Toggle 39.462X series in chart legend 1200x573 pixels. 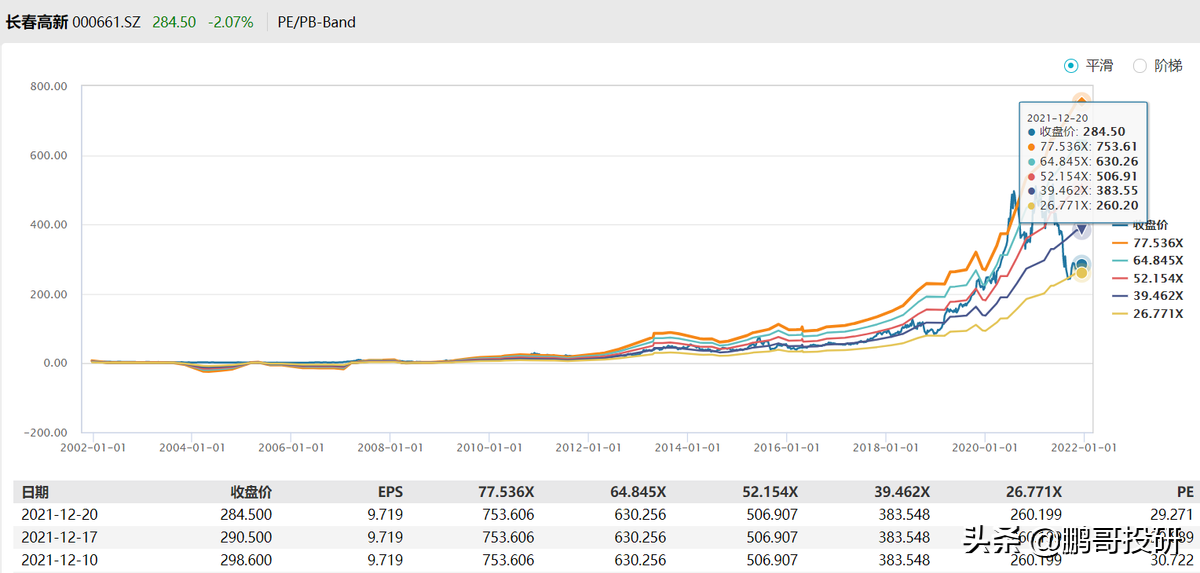(1146, 296)
